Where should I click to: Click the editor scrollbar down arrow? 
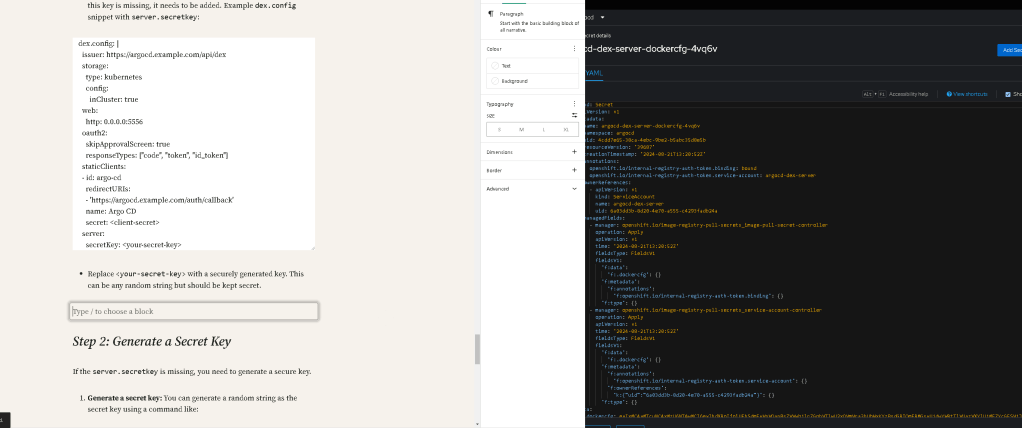tap(477, 424)
